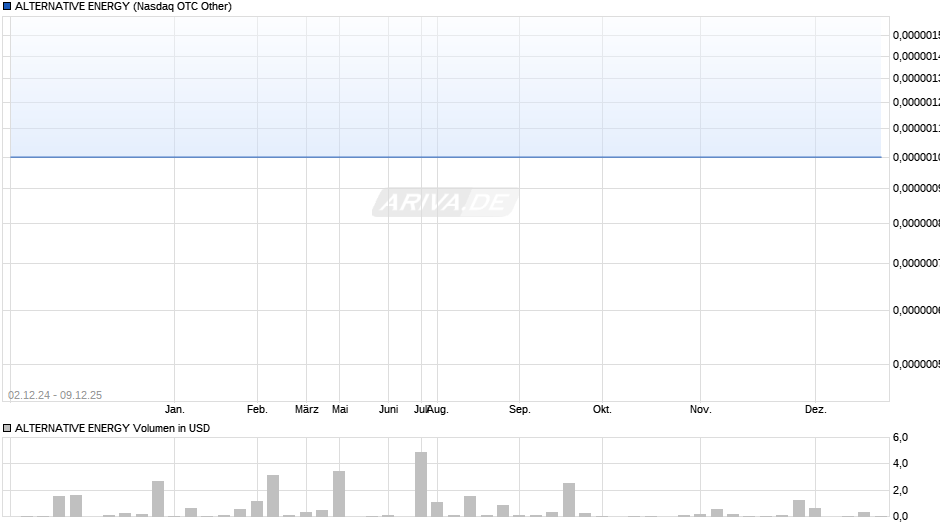Click the Sep. month label
The height and width of the screenshot is (526, 940).
click(x=520, y=410)
